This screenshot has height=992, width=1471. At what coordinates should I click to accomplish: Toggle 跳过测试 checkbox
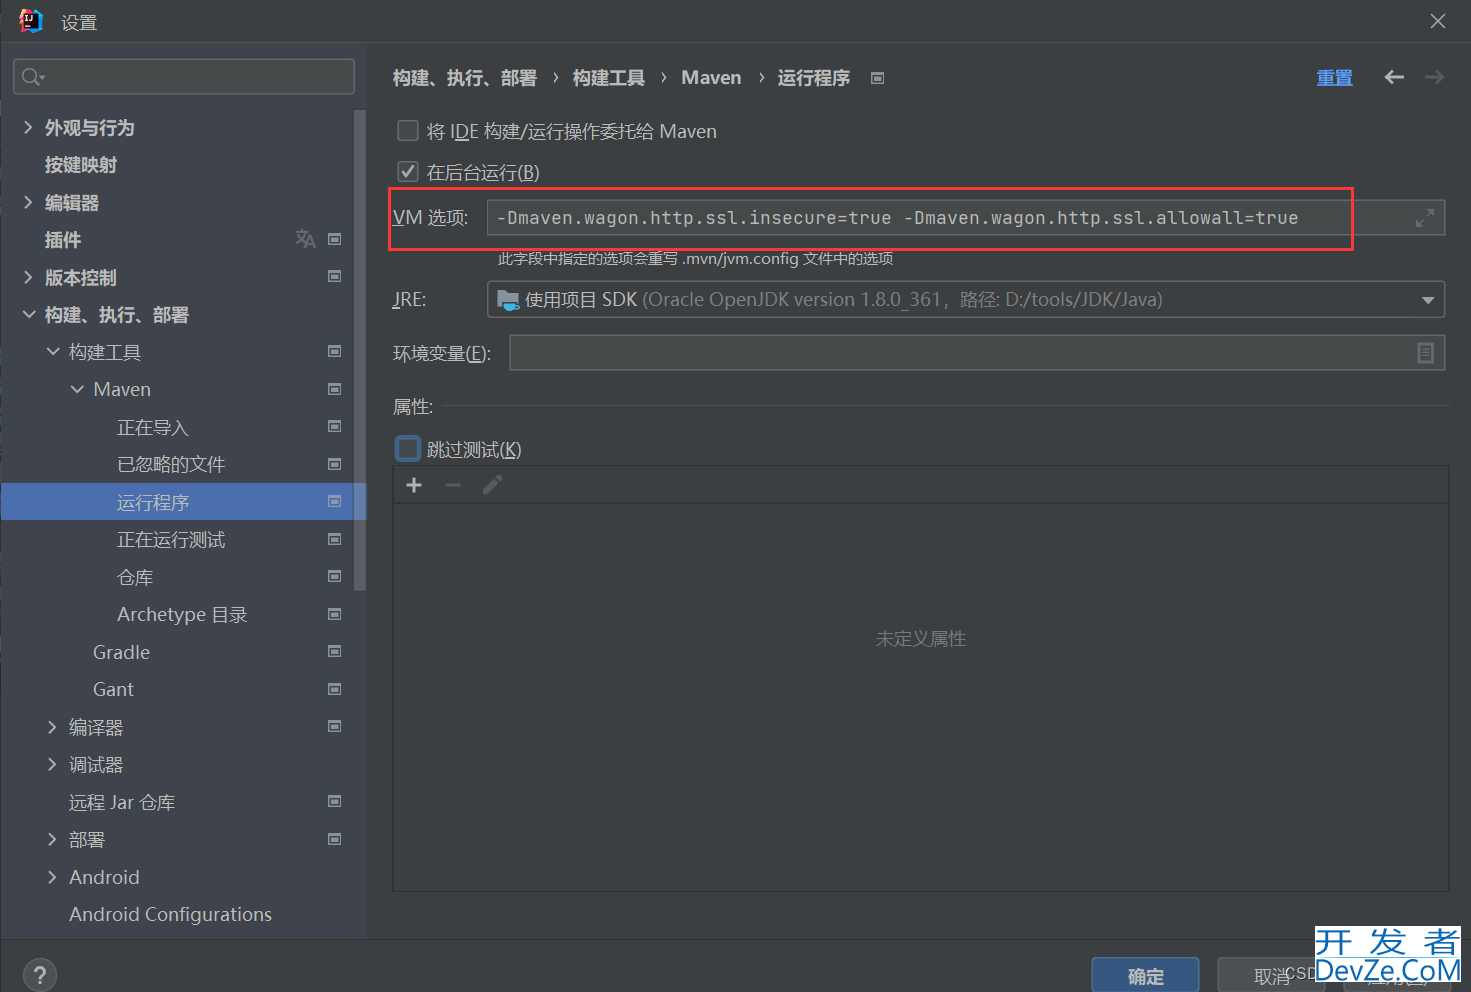click(408, 448)
